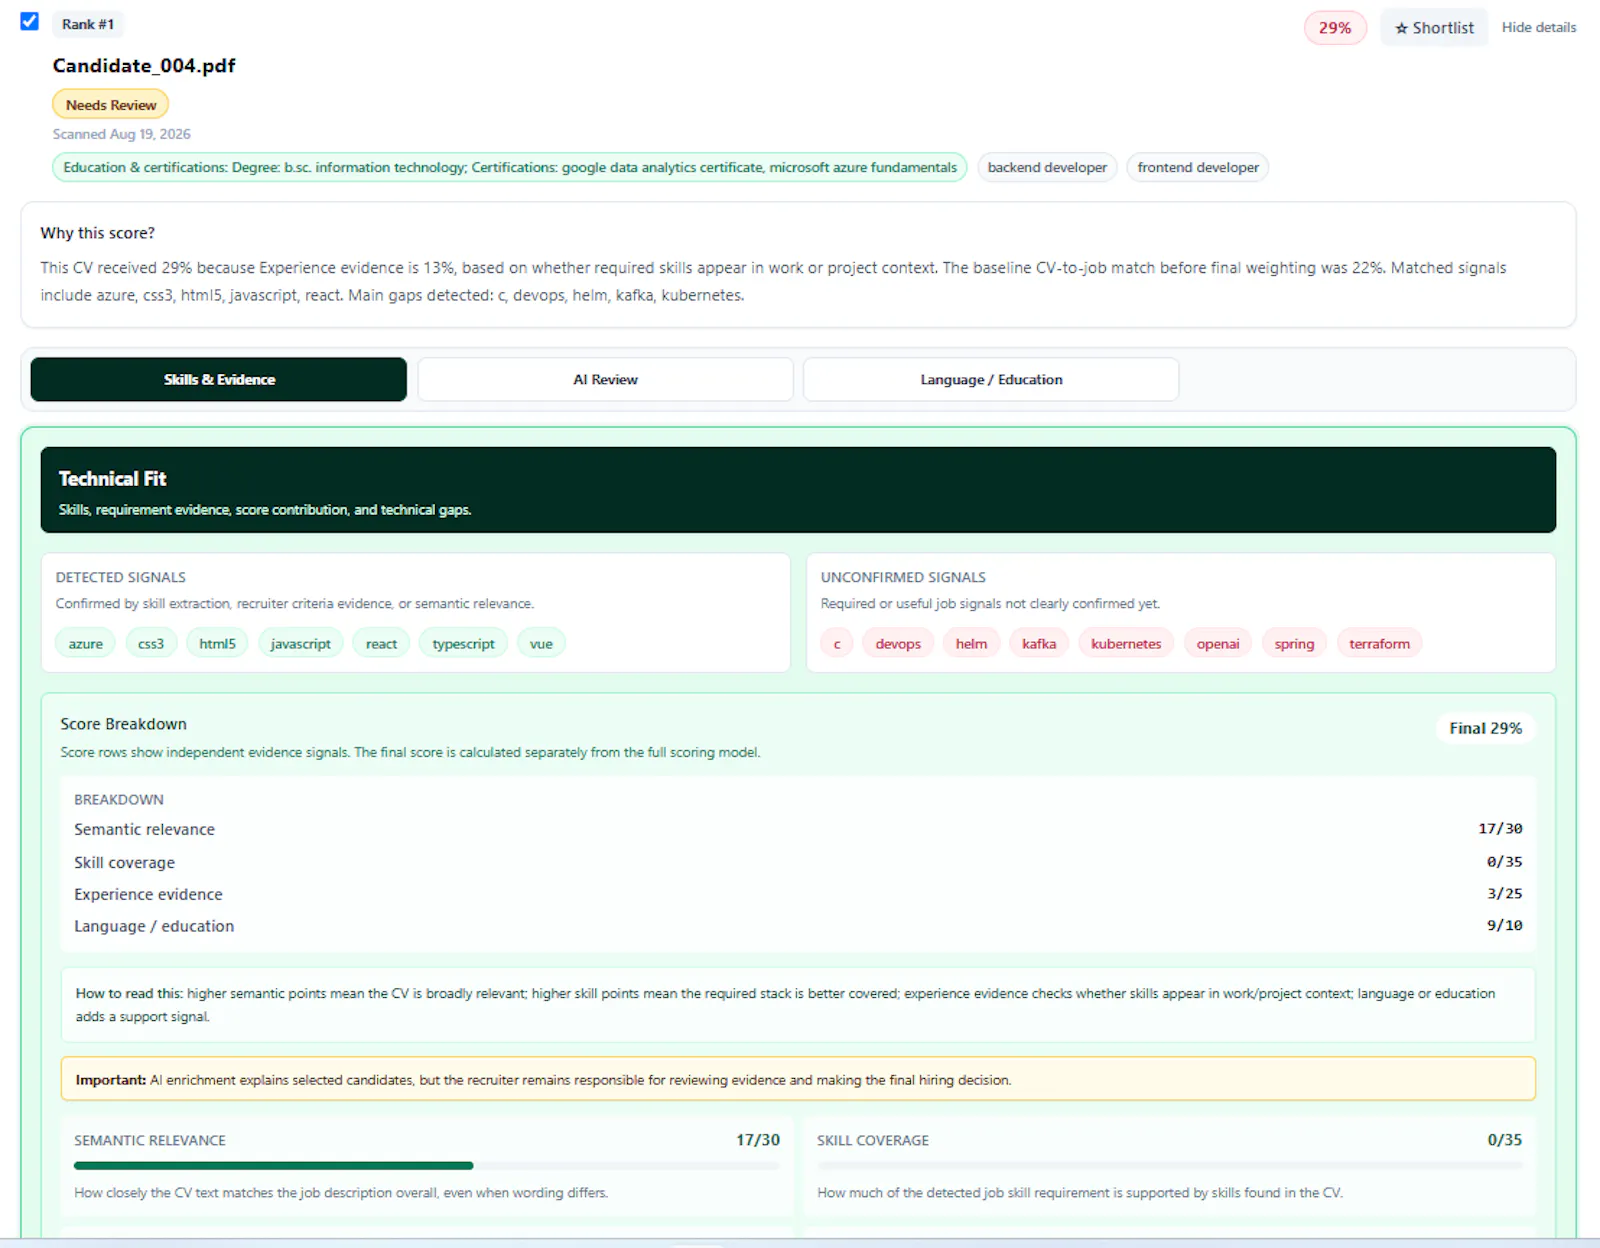The width and height of the screenshot is (1600, 1248).
Task: Click the Skill Coverage progress bar
Action: pyautogui.click(x=1170, y=1166)
